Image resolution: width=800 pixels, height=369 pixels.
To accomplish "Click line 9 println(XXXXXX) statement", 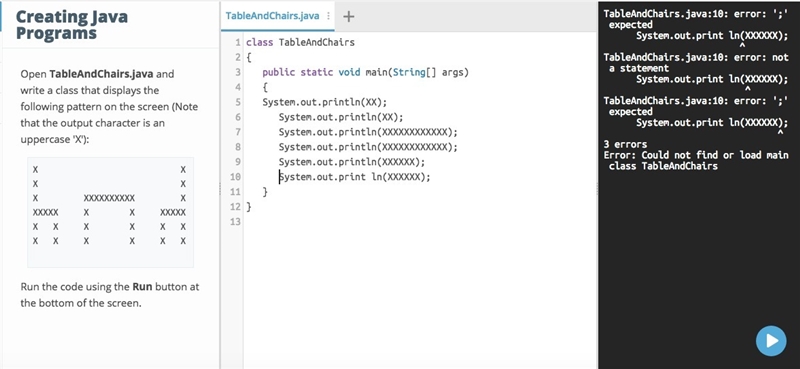I will coord(352,162).
